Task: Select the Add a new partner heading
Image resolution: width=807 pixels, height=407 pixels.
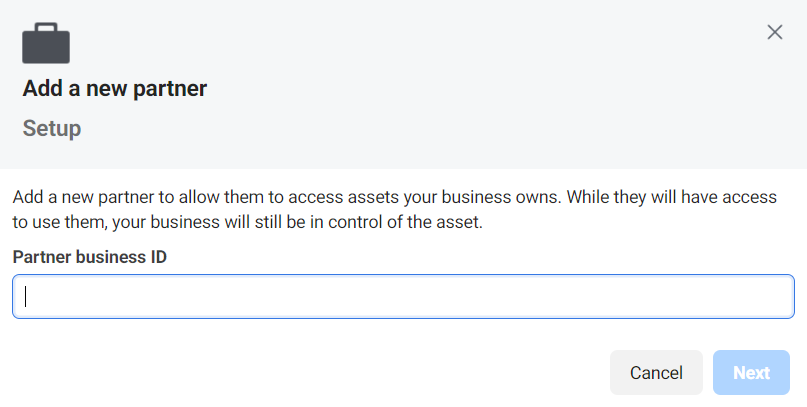Action: 115,89
